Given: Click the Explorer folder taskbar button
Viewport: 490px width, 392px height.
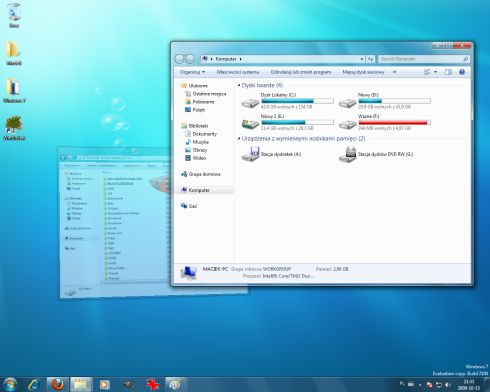Looking at the screenshot, I should pos(80,385).
